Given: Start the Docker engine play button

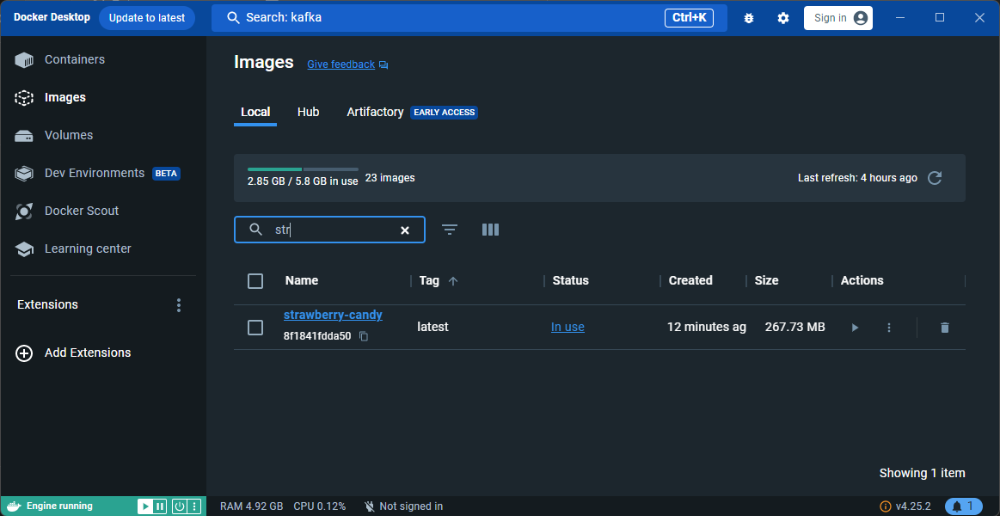Looking at the screenshot, I should [145, 506].
